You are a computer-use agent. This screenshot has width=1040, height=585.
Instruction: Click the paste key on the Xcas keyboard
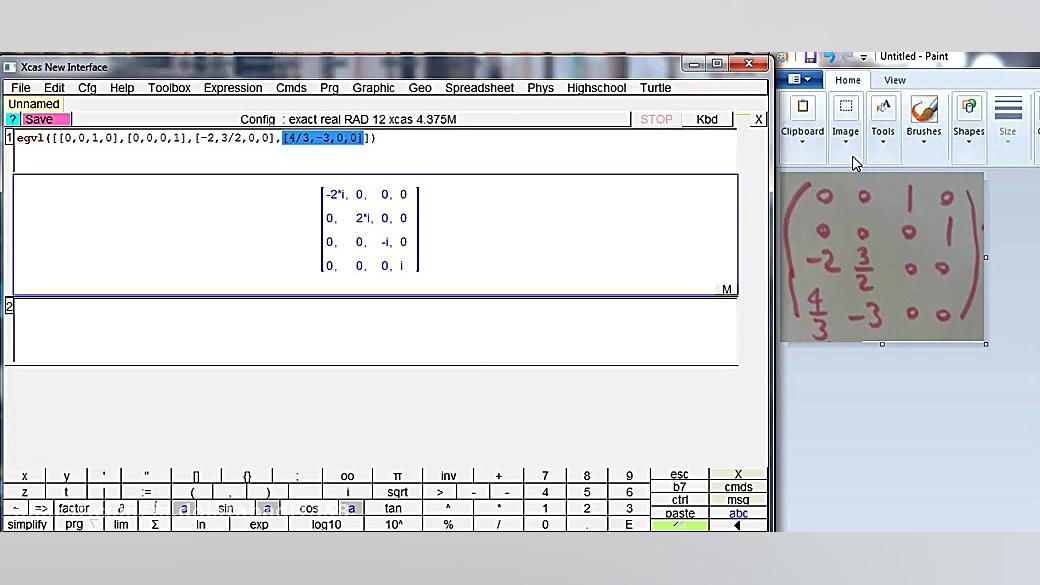(x=679, y=513)
